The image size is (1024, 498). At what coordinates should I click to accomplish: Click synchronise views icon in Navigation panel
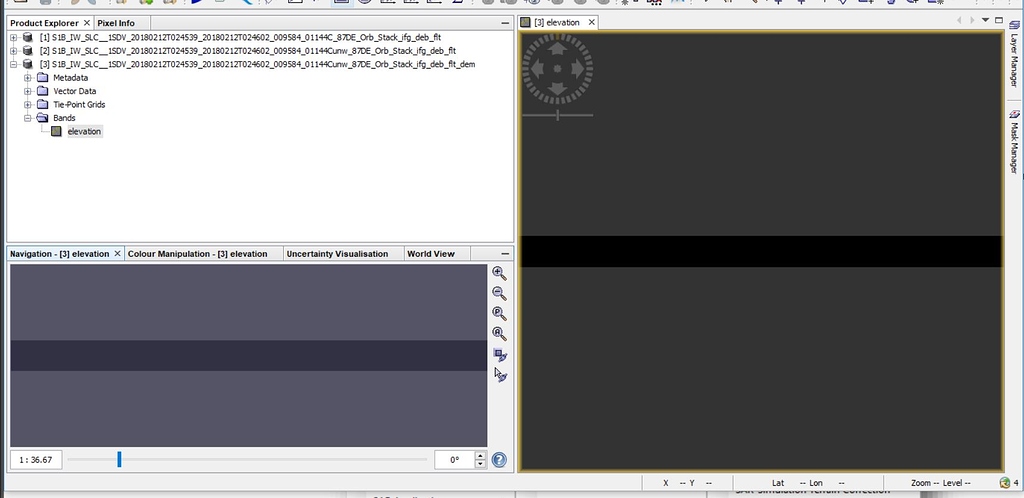click(500, 355)
